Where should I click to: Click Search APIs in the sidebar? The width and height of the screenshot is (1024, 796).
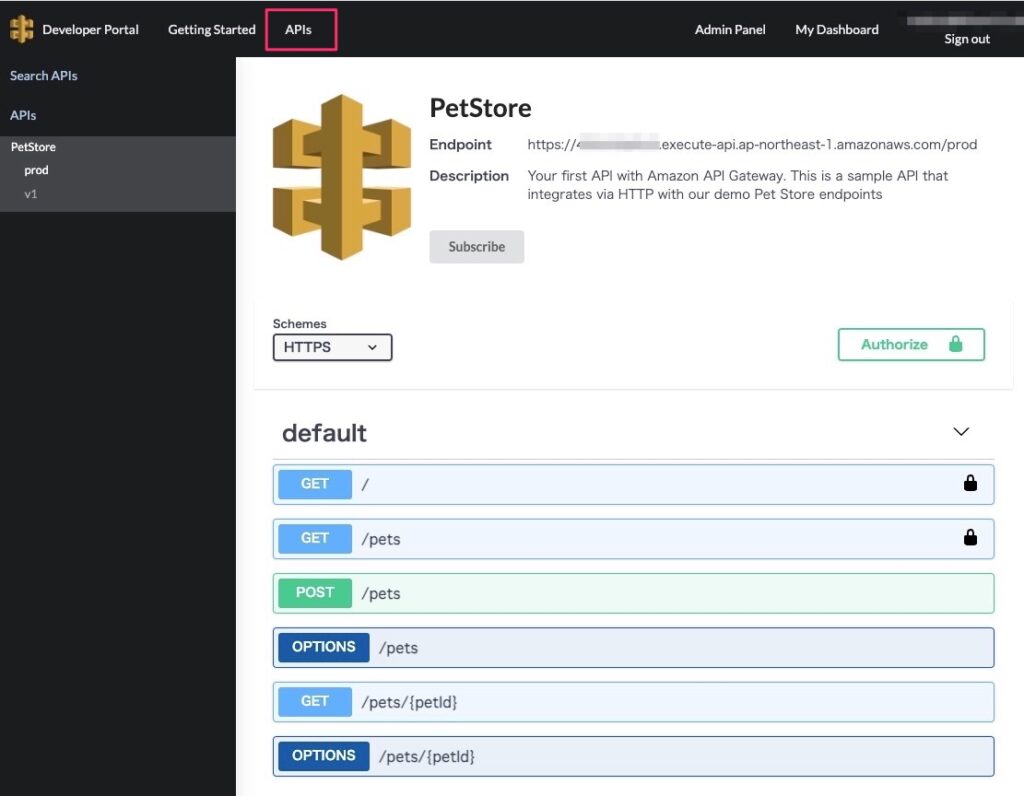click(x=44, y=76)
